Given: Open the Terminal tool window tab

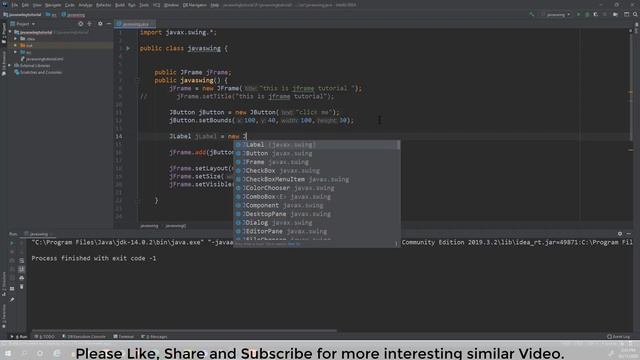Looking at the screenshot, I should point(124,337).
